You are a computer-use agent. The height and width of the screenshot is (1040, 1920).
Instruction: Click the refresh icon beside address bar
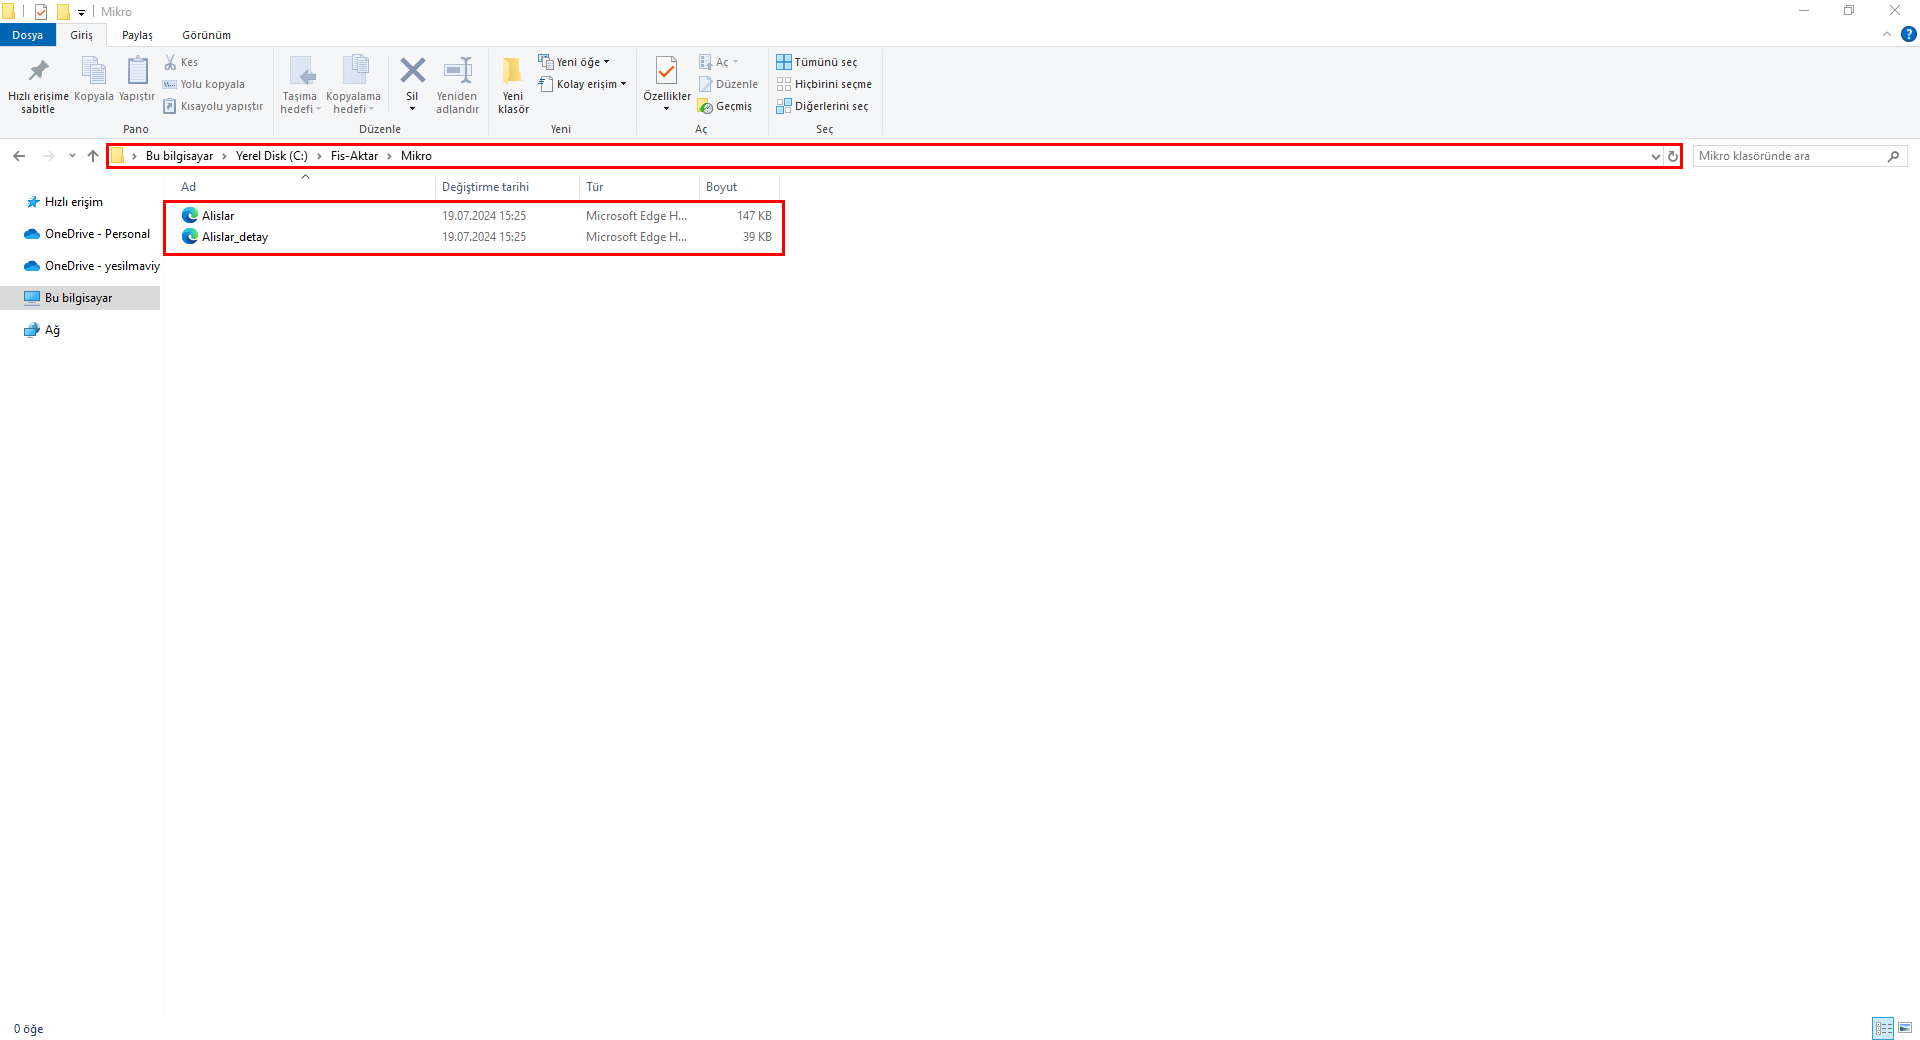(1672, 156)
